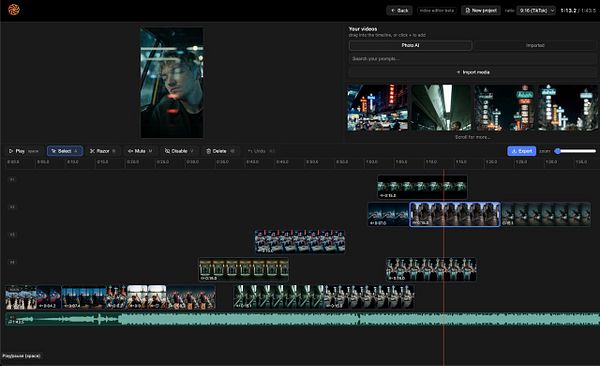Click the Undo button
The width and height of the screenshot is (600, 366).
click(261, 151)
